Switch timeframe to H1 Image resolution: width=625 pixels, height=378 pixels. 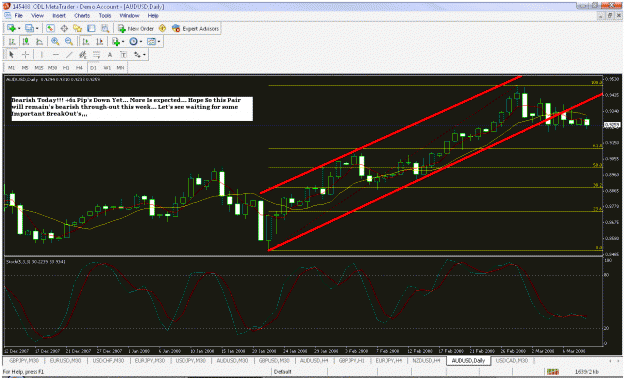66,68
